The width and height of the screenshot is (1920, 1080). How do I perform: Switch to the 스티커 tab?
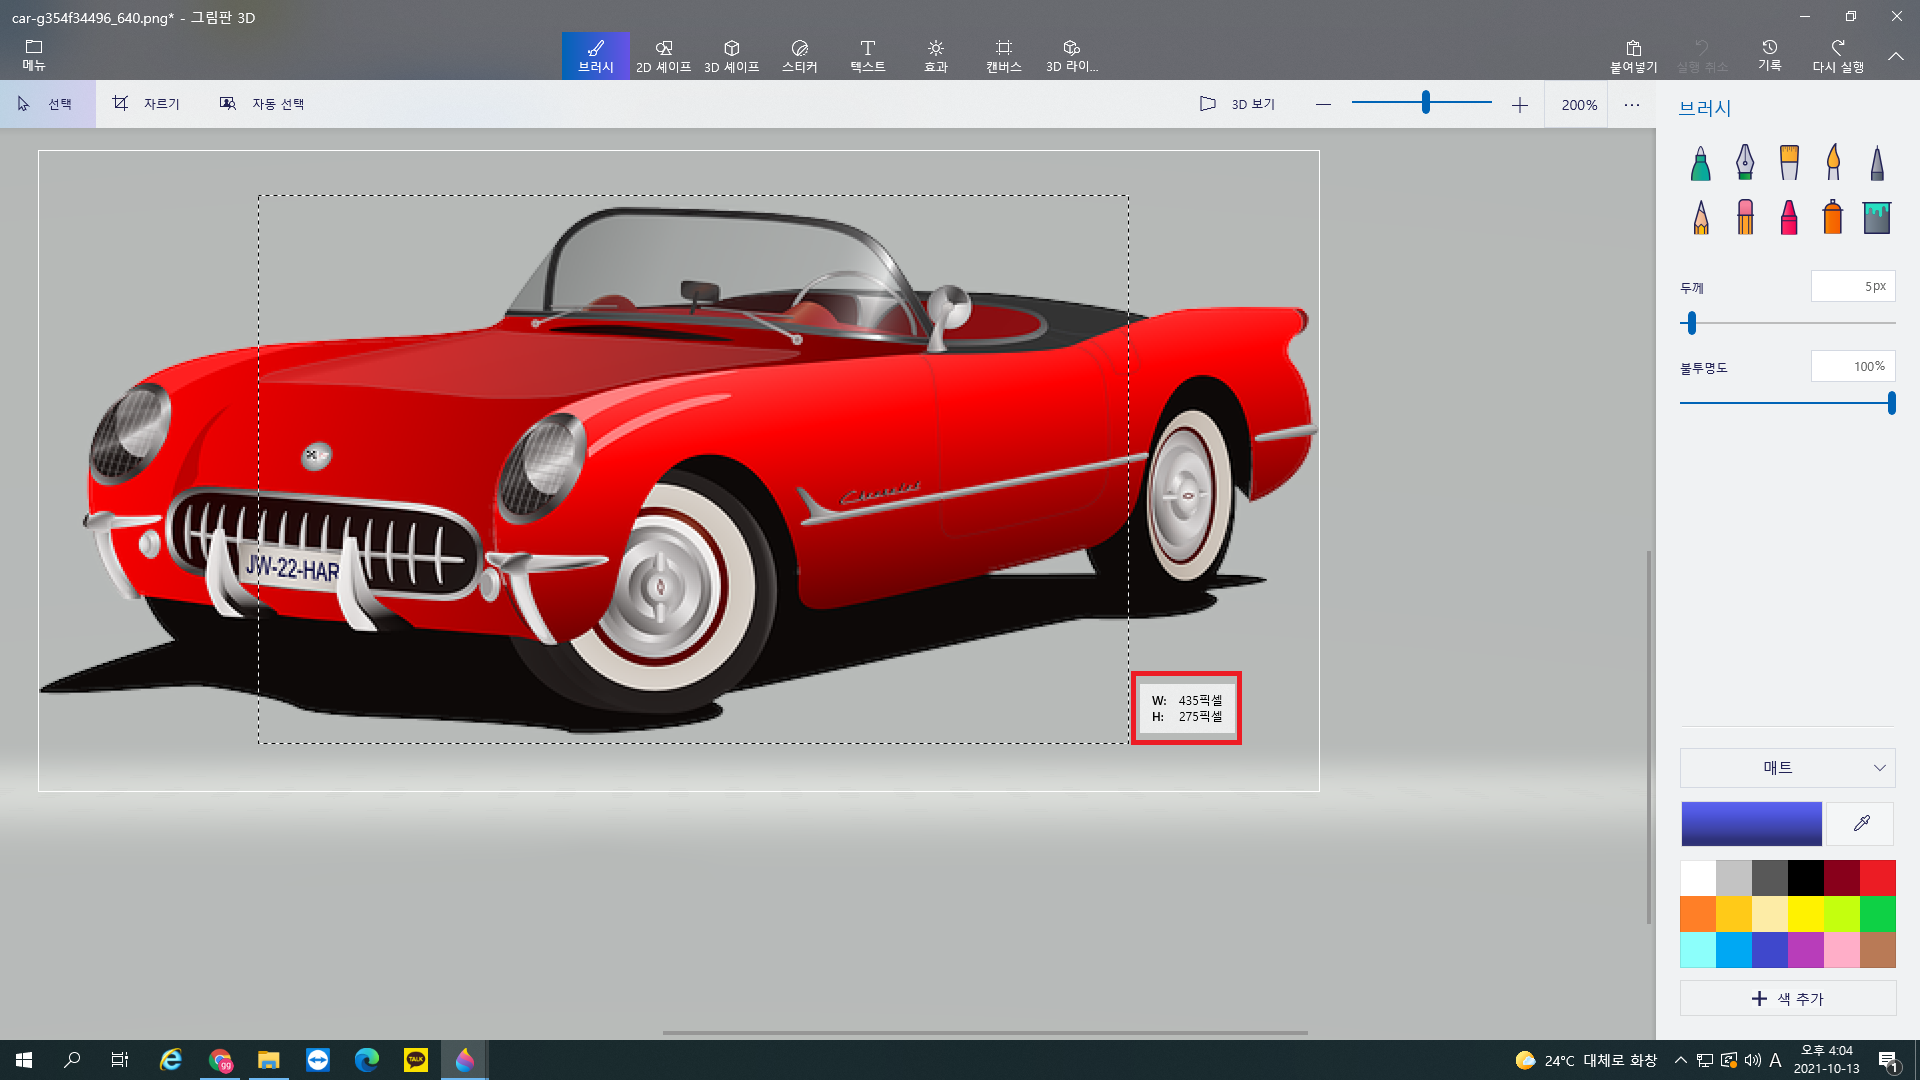coord(799,56)
